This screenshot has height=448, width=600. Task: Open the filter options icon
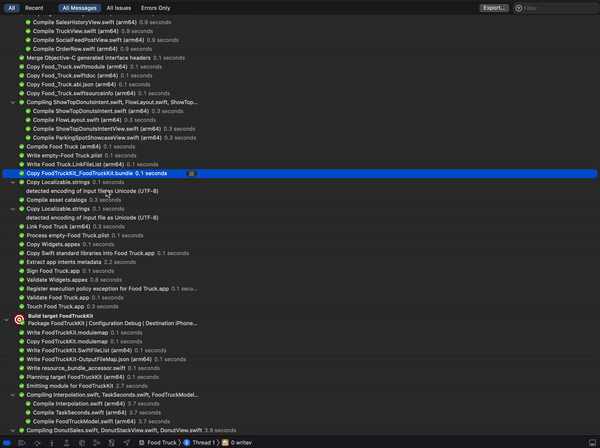pyautogui.click(x=518, y=8)
